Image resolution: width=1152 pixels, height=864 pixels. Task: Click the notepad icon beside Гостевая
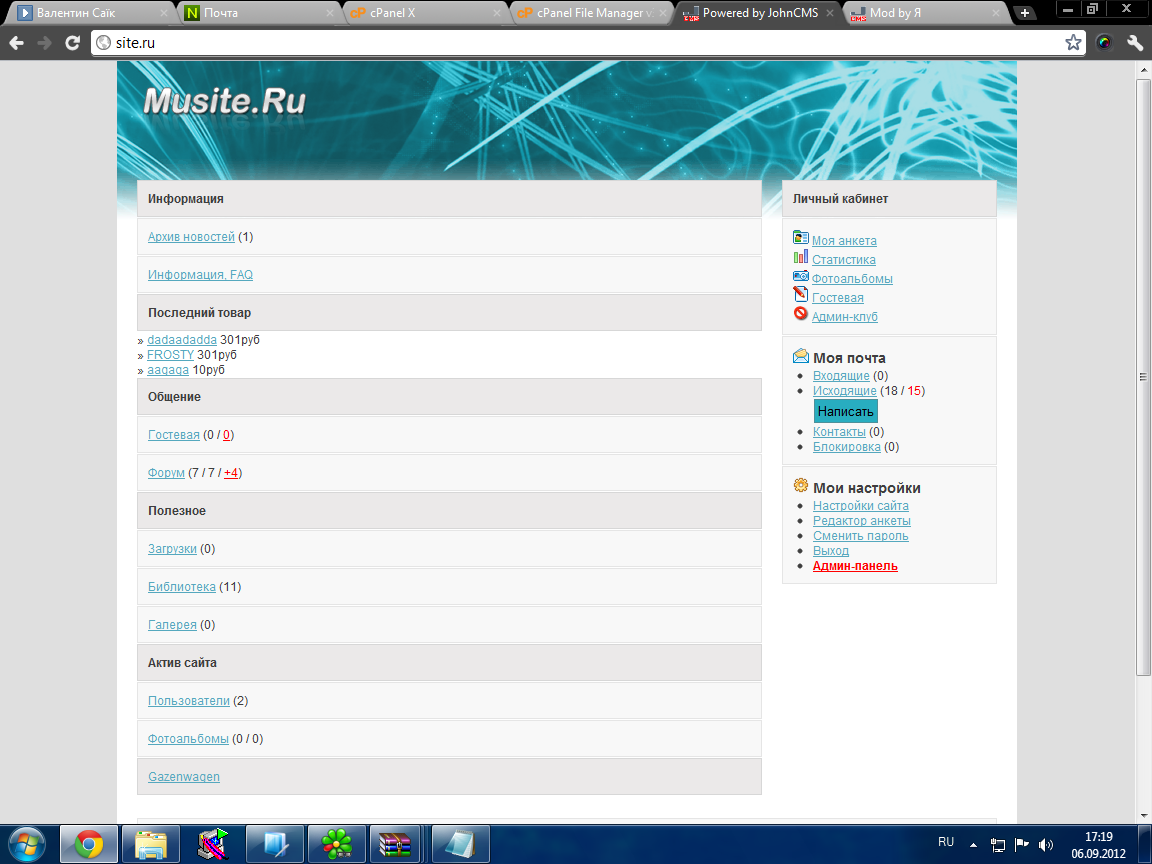tap(801, 294)
